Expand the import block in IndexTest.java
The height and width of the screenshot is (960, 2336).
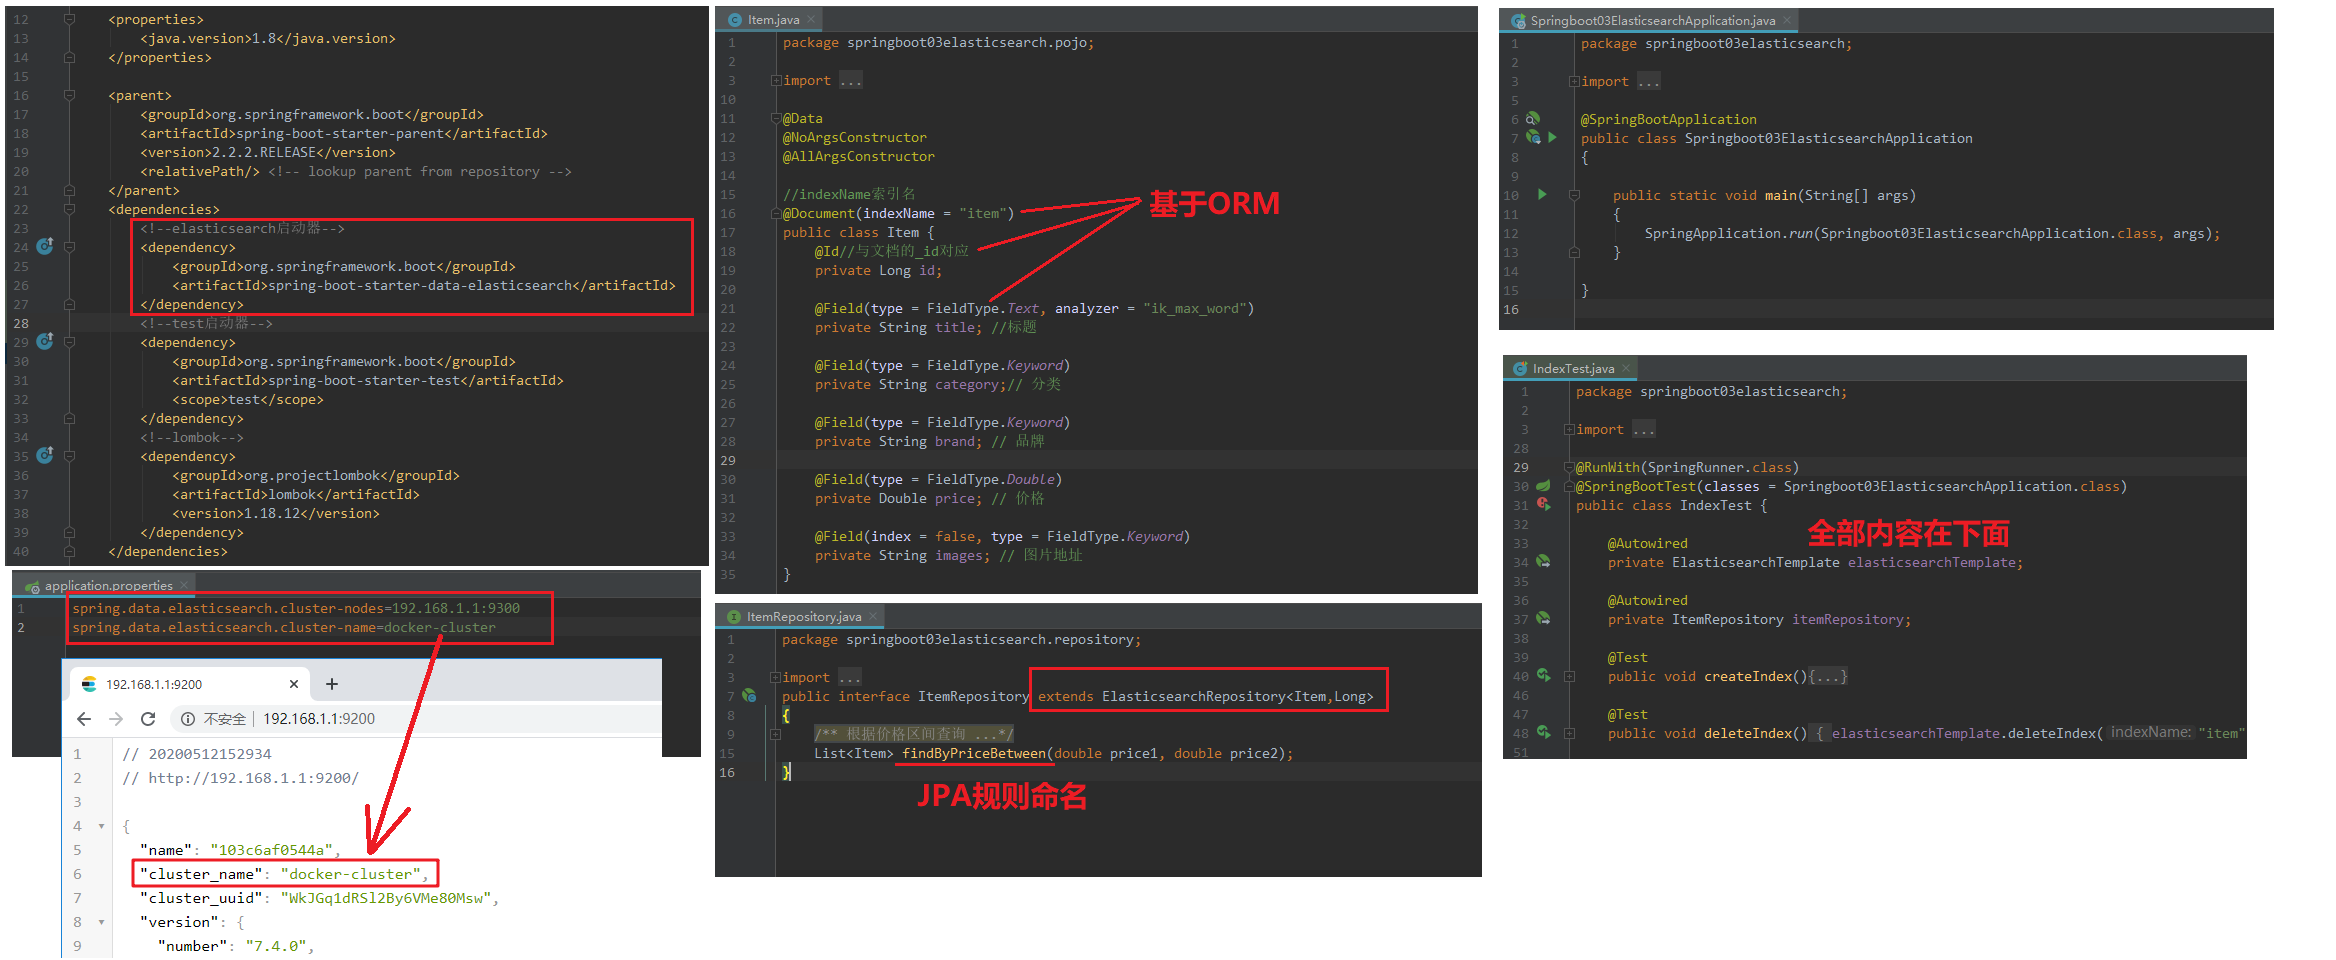coord(1569,429)
